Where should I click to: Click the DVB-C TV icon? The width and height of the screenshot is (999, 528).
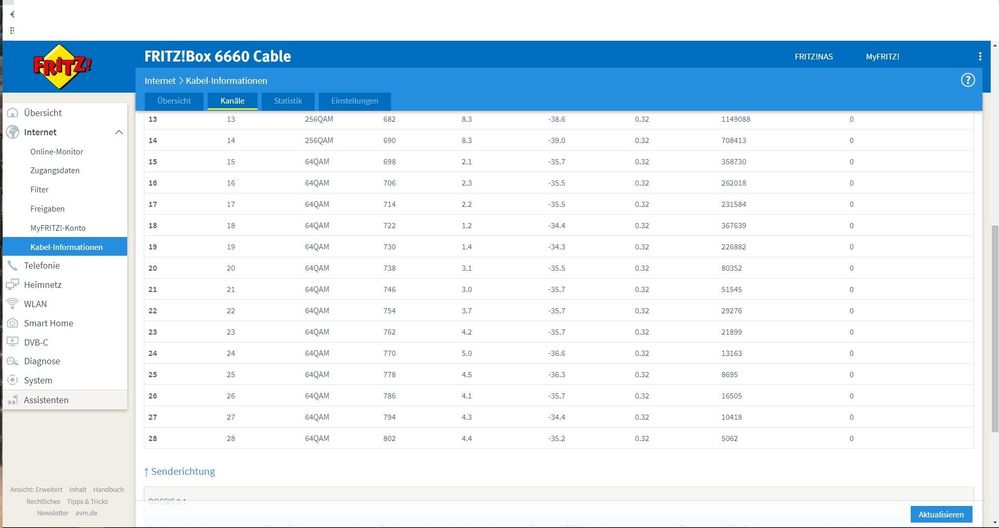click(x=12, y=342)
